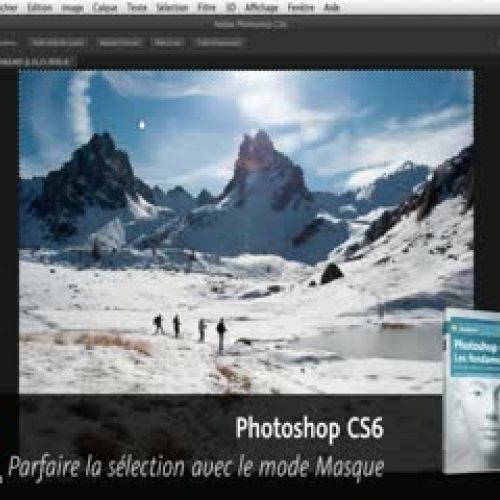
Task: Open the Edition menu
Action: [x=40, y=7]
